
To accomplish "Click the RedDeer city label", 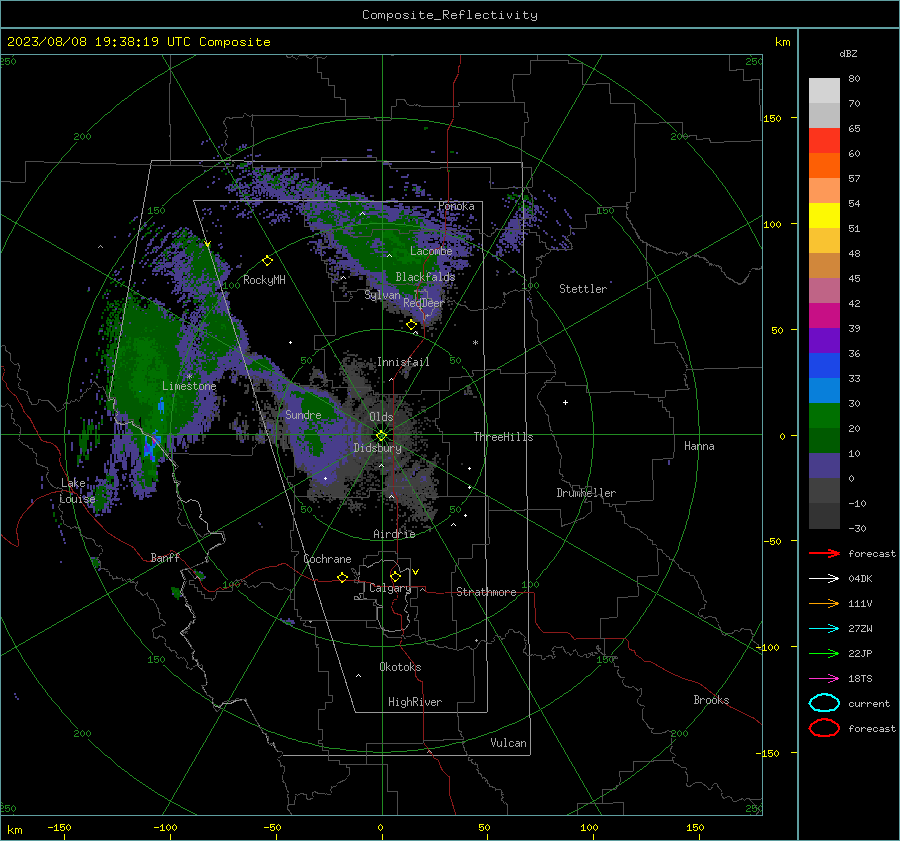I will (424, 303).
